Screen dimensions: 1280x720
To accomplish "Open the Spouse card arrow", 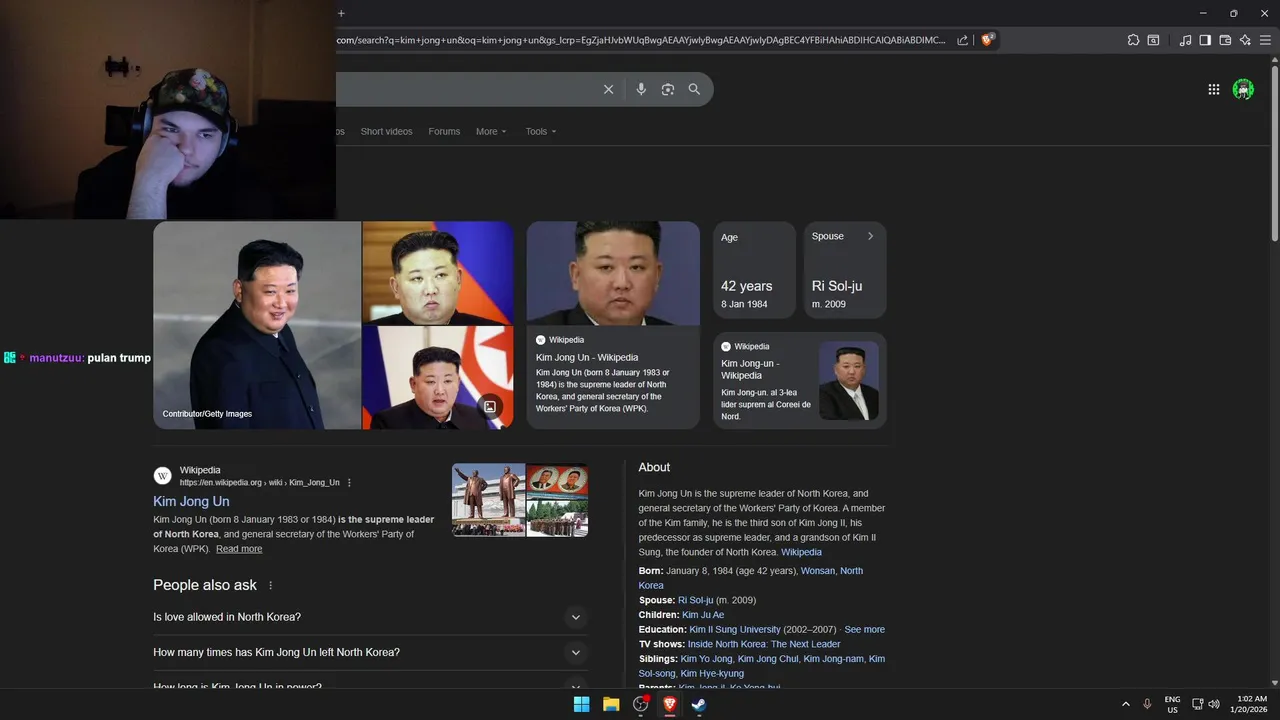I will (870, 237).
